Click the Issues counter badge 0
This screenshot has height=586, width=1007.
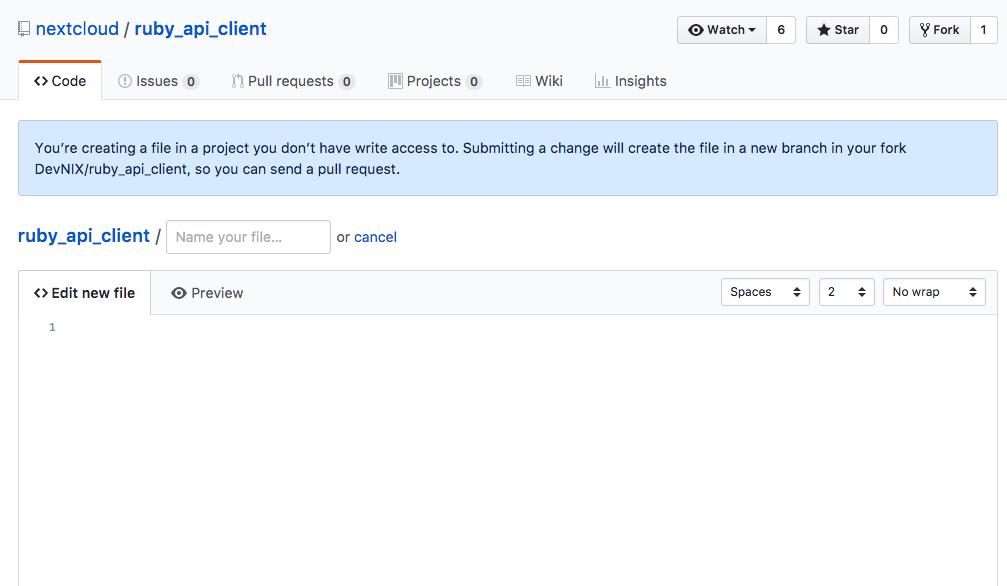(x=191, y=82)
